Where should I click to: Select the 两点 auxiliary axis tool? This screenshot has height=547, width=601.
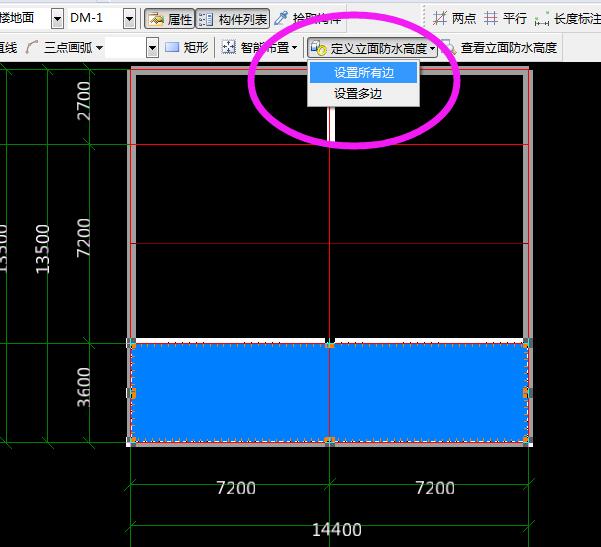click(454, 18)
